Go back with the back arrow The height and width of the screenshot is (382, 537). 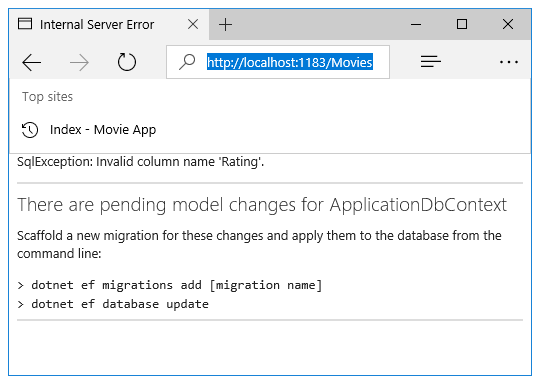[x=32, y=62]
